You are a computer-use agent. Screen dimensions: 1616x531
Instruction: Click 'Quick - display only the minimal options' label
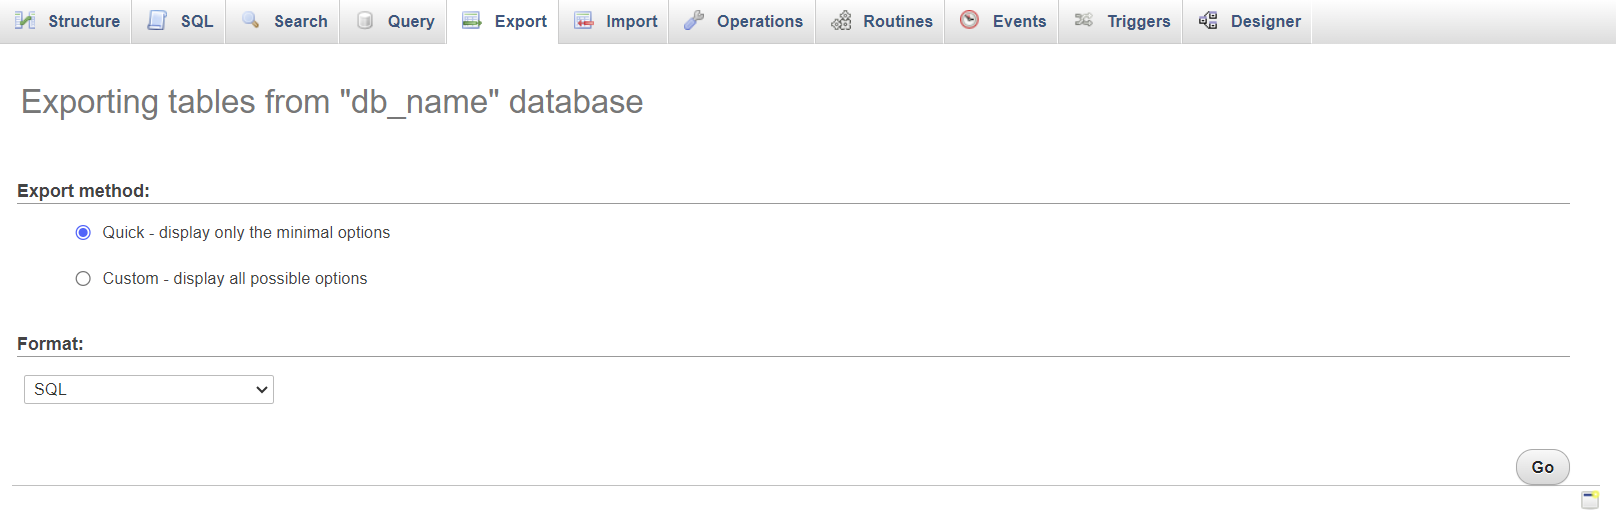[246, 233]
